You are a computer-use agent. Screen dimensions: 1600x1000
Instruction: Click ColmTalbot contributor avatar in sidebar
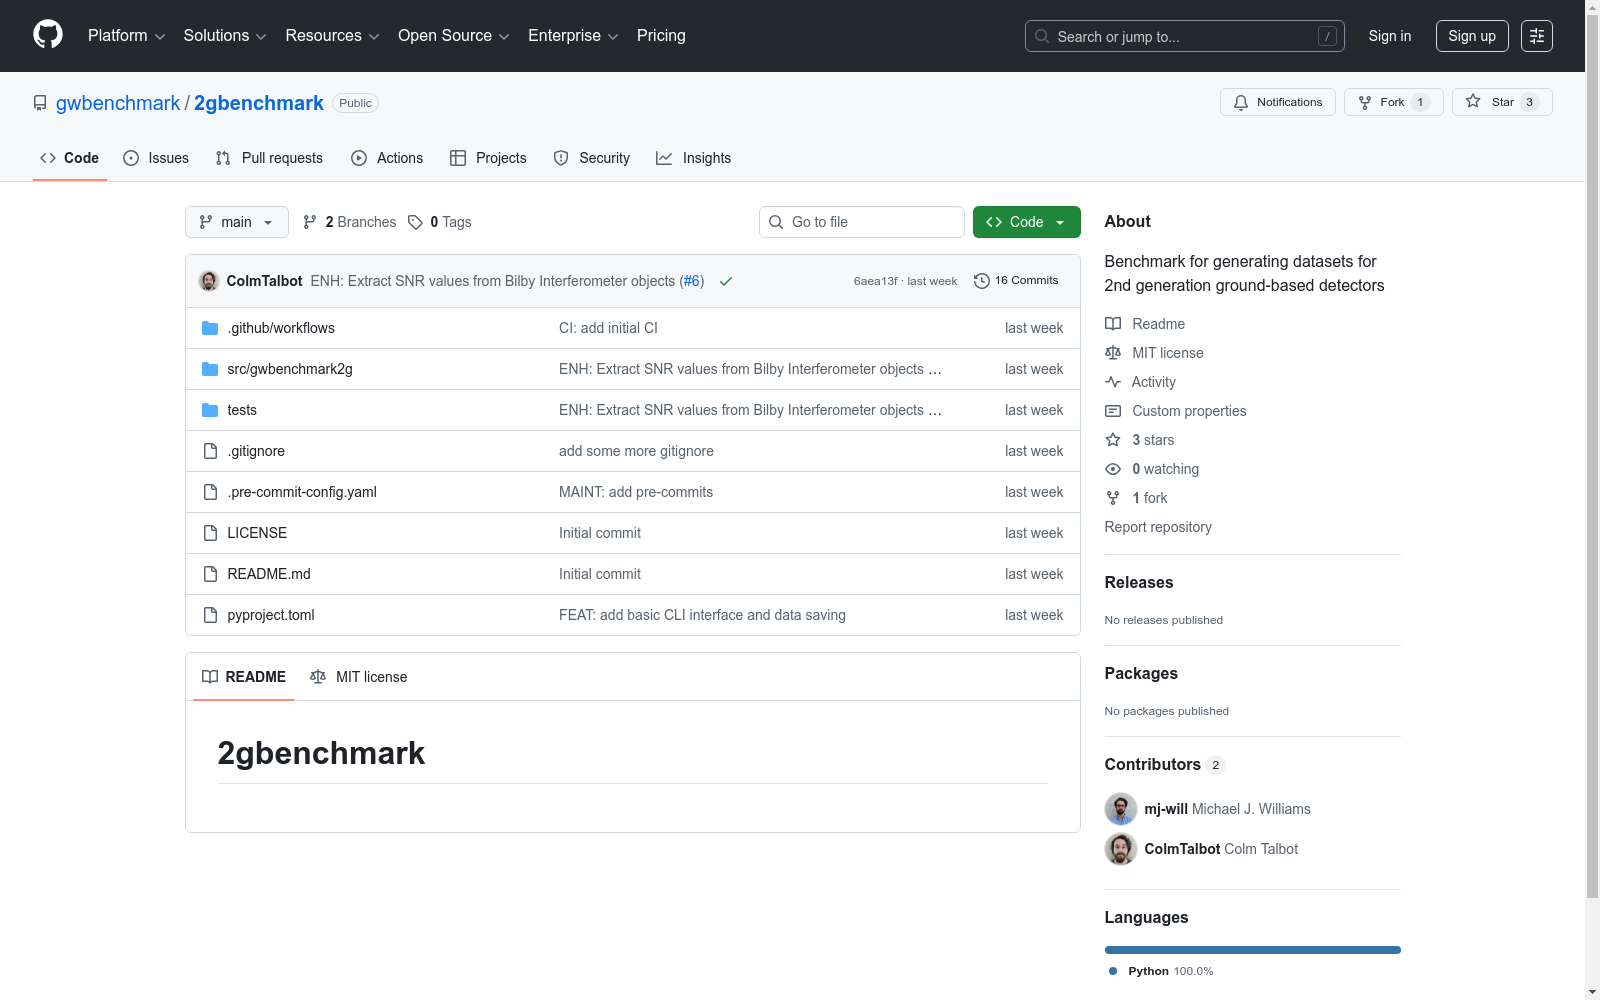[x=1121, y=849]
